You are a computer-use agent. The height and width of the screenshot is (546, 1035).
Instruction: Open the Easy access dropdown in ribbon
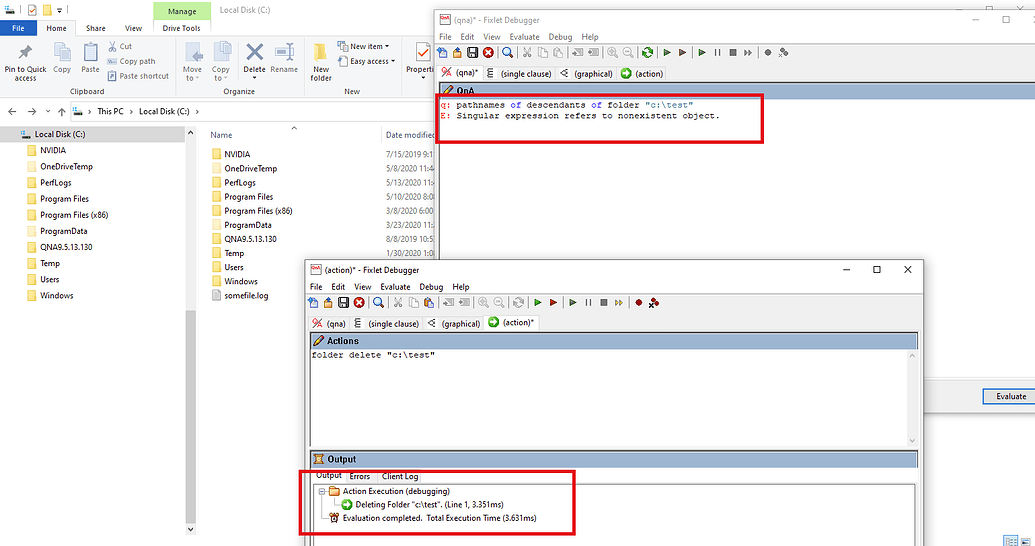[366, 61]
